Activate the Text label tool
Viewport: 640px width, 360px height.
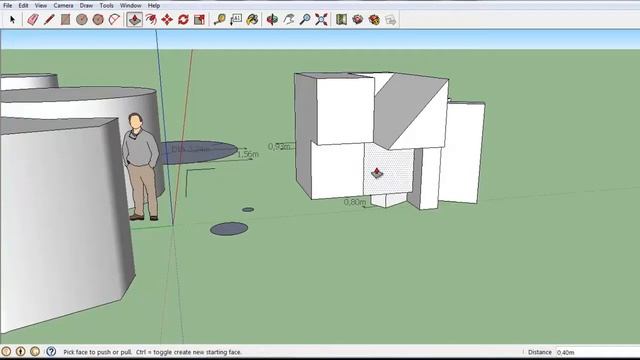[236, 19]
